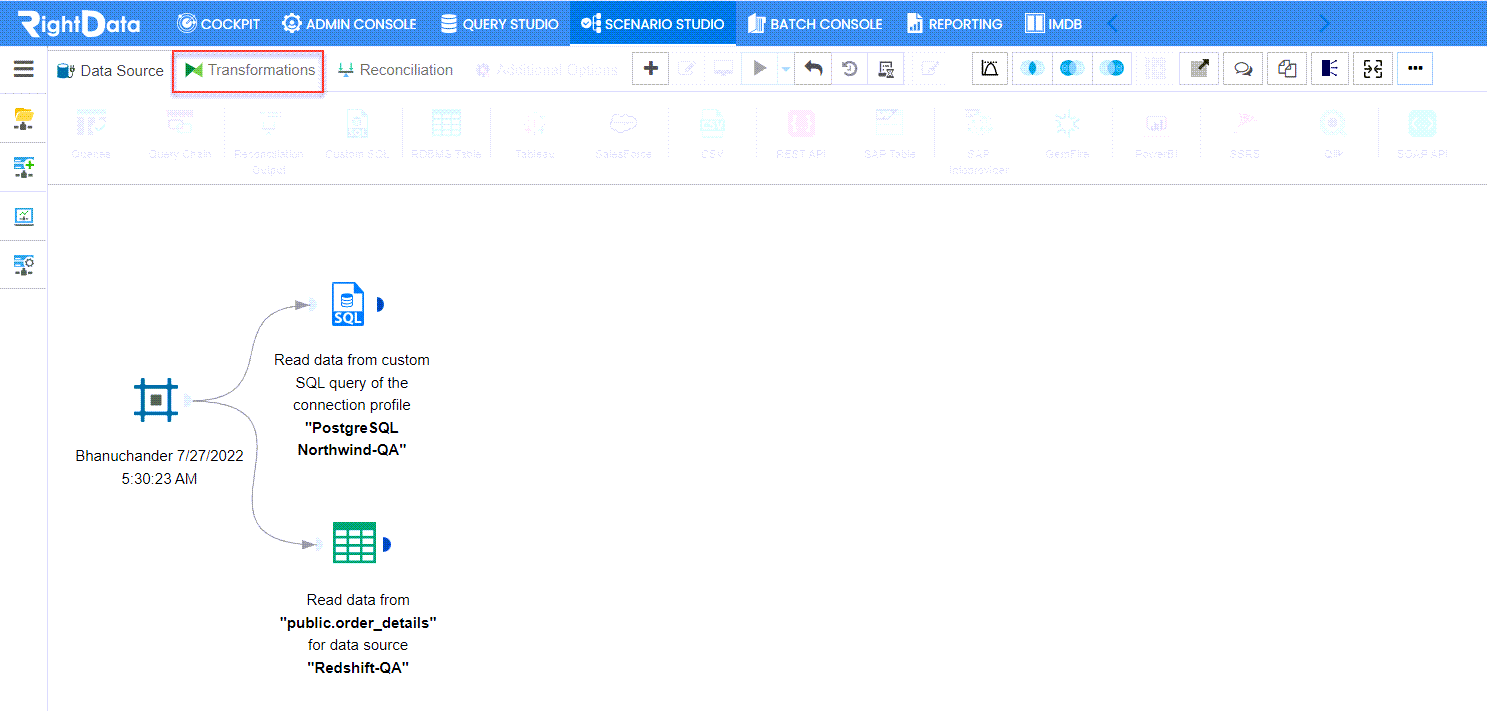Click the undo arrow icon
The height and width of the screenshot is (711, 1487).
click(814, 68)
